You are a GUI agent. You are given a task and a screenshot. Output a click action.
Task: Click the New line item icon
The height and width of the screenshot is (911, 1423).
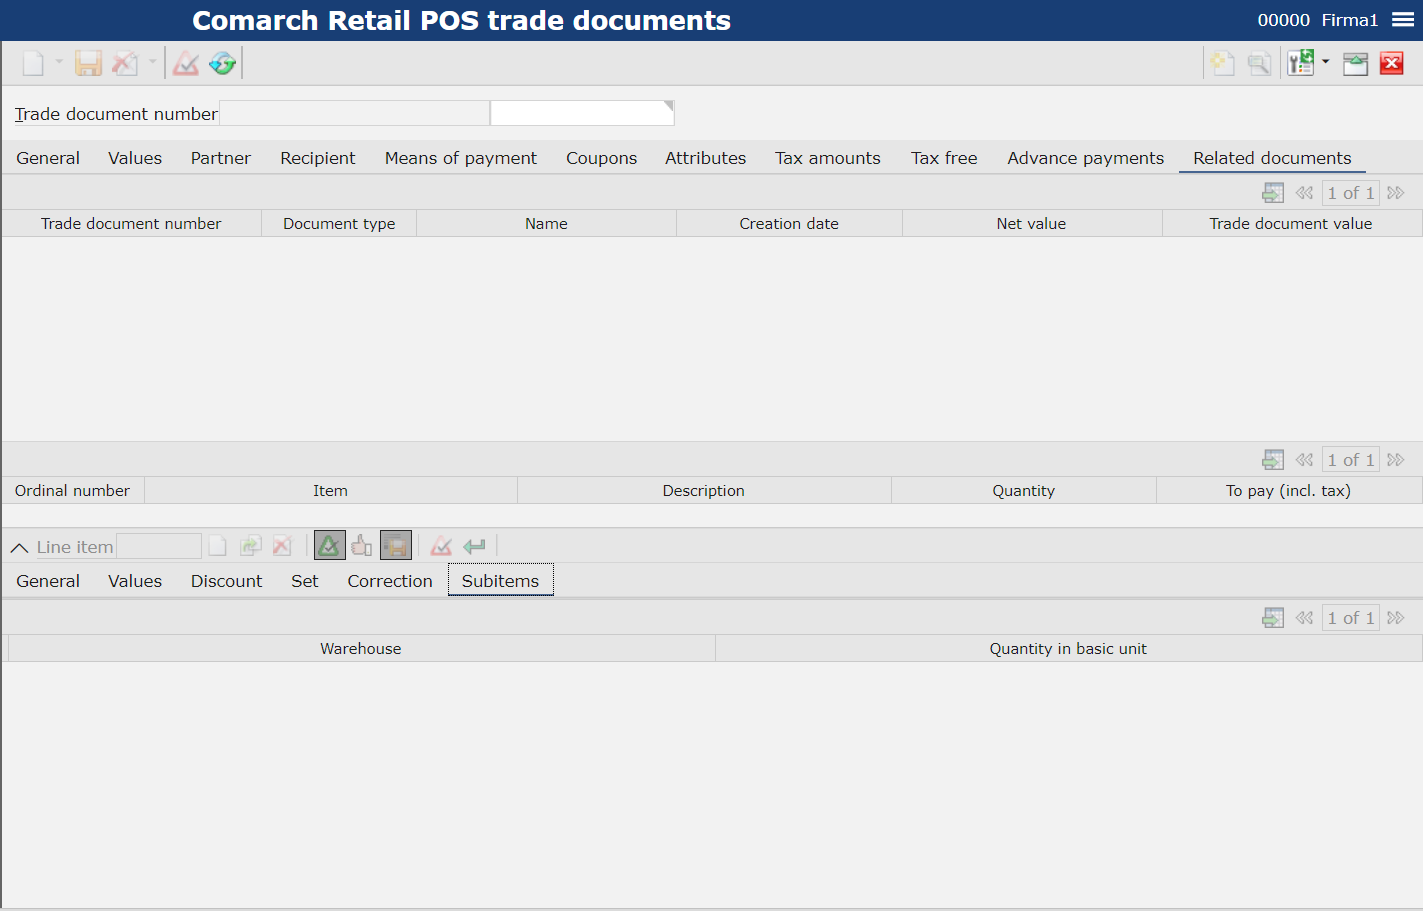(217, 546)
